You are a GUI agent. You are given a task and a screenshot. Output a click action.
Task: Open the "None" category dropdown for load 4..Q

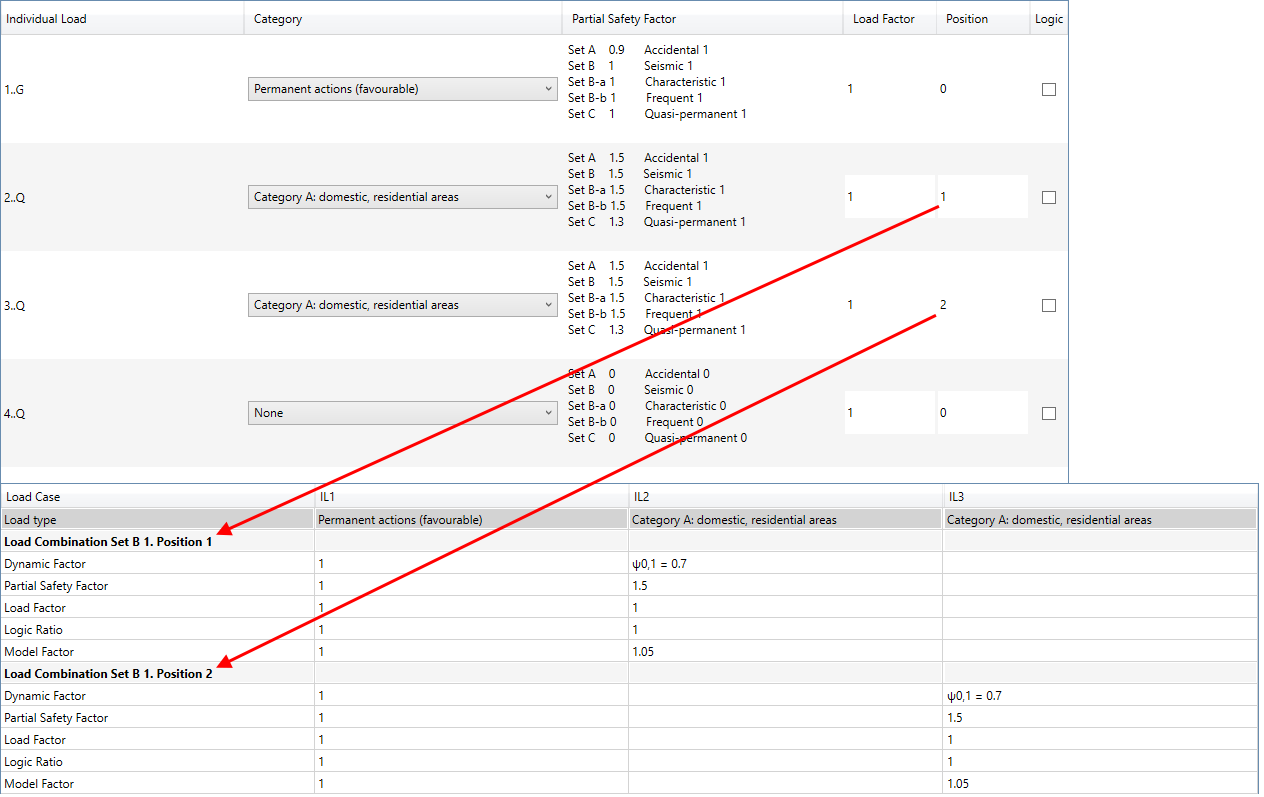(402, 412)
